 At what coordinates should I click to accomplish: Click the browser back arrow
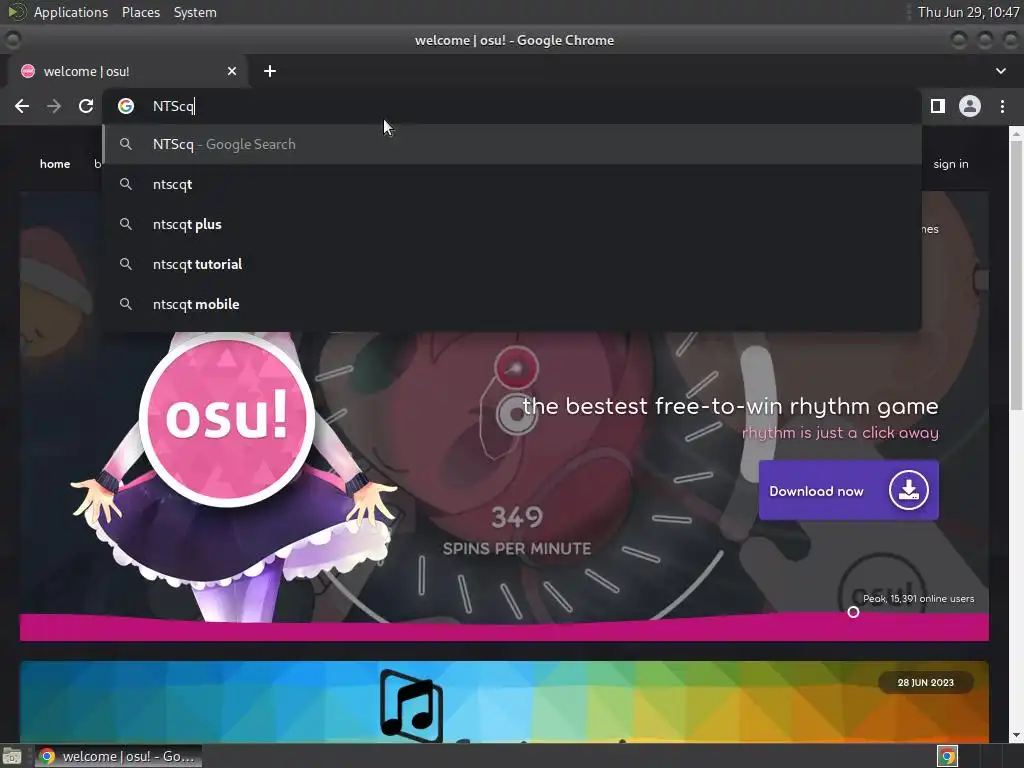point(22,106)
